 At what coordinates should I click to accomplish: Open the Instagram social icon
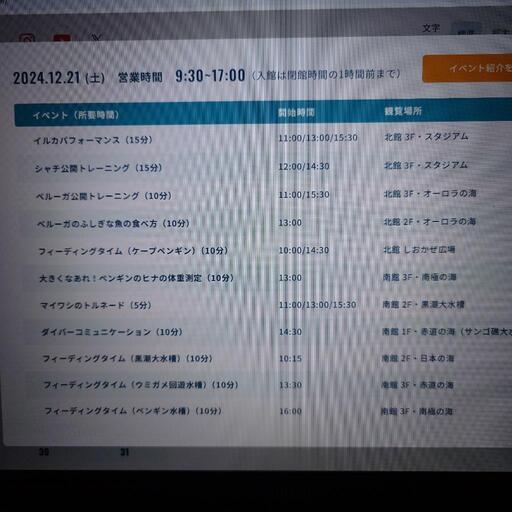(x=27, y=38)
